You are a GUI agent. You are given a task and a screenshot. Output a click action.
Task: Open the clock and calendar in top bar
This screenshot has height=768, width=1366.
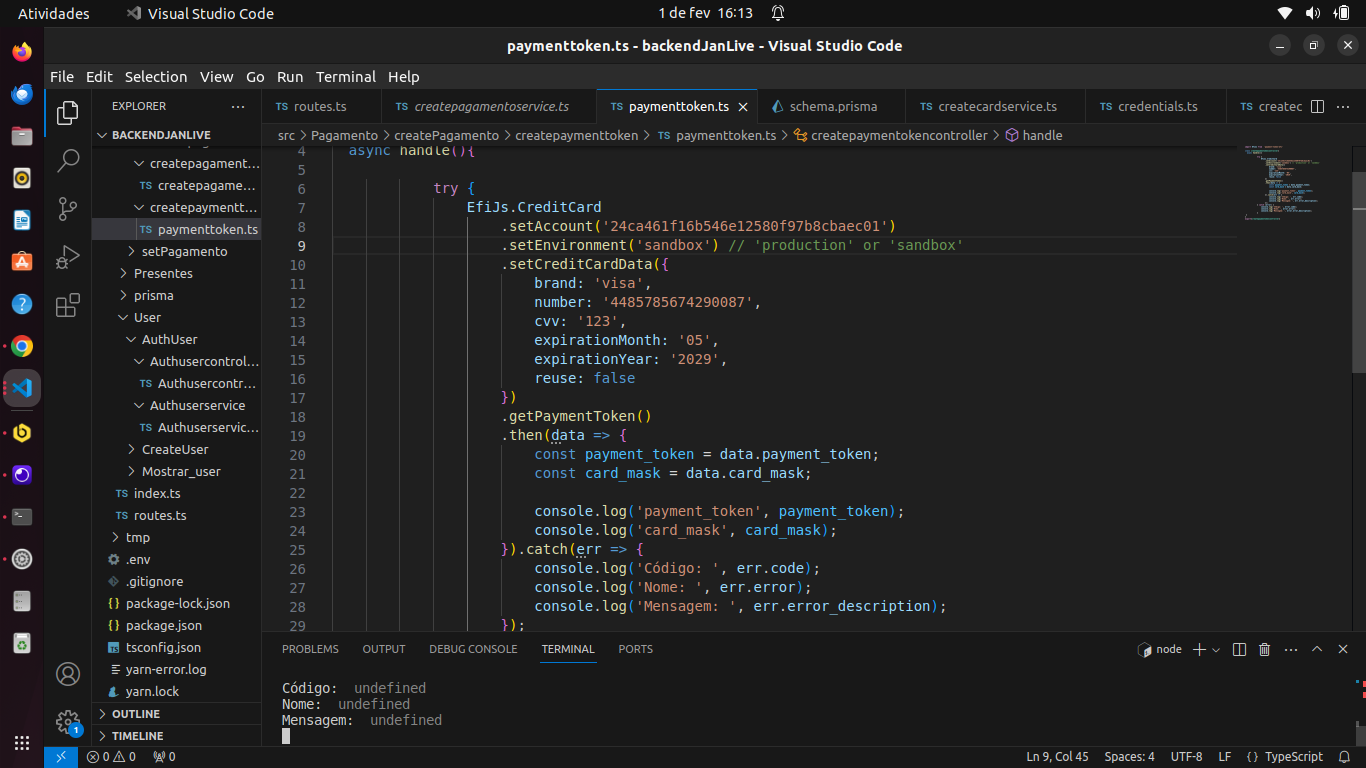click(705, 13)
